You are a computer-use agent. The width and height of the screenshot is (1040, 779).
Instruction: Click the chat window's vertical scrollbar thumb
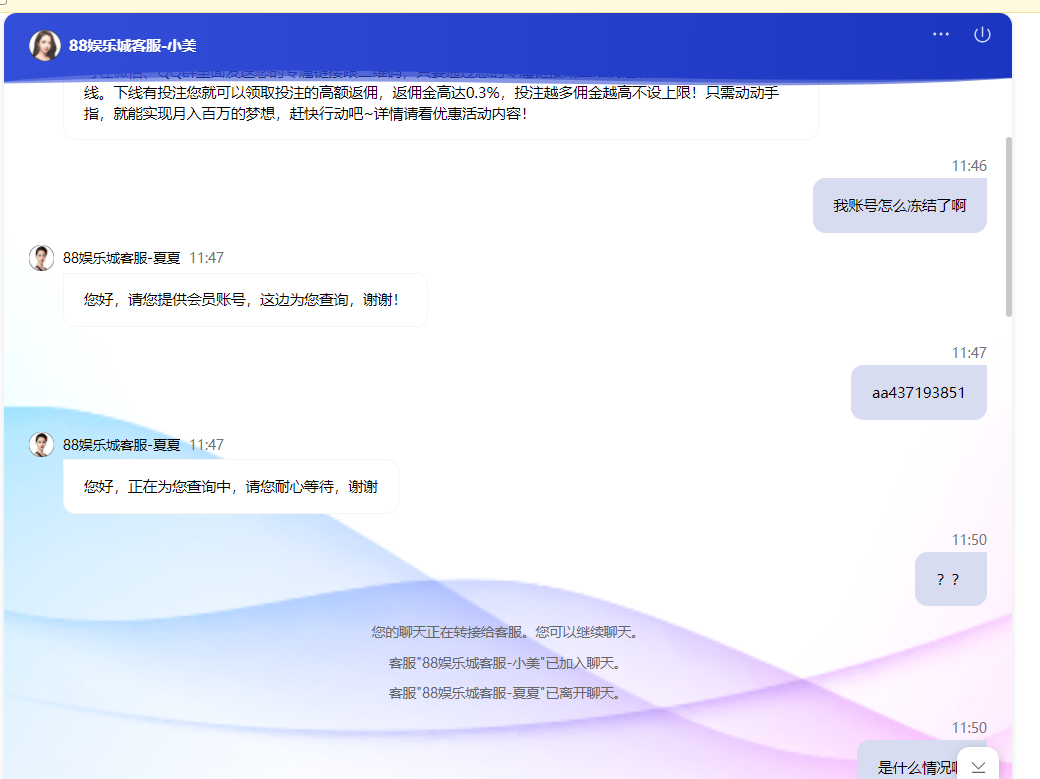pos(1008,226)
